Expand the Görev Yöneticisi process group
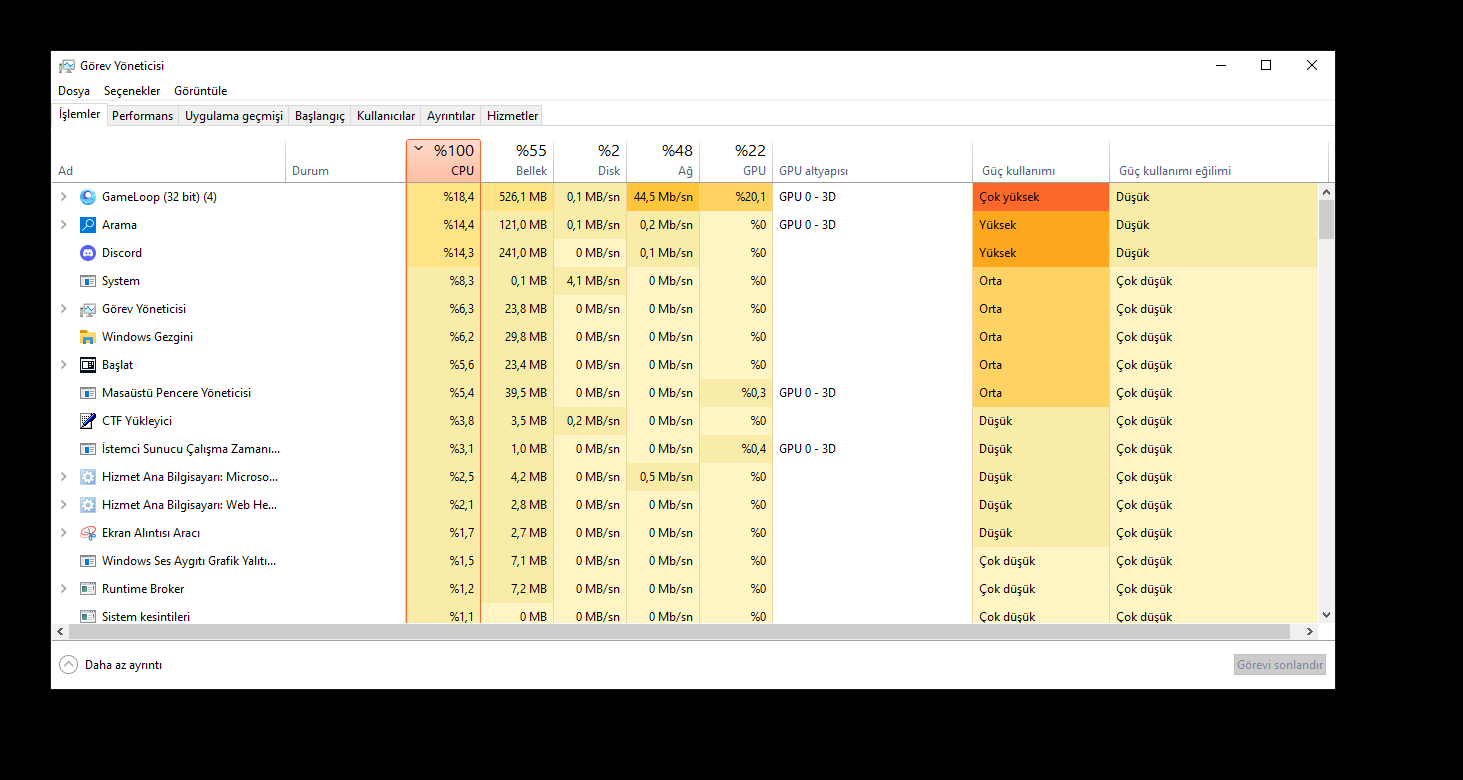This screenshot has width=1463, height=780. pos(64,309)
